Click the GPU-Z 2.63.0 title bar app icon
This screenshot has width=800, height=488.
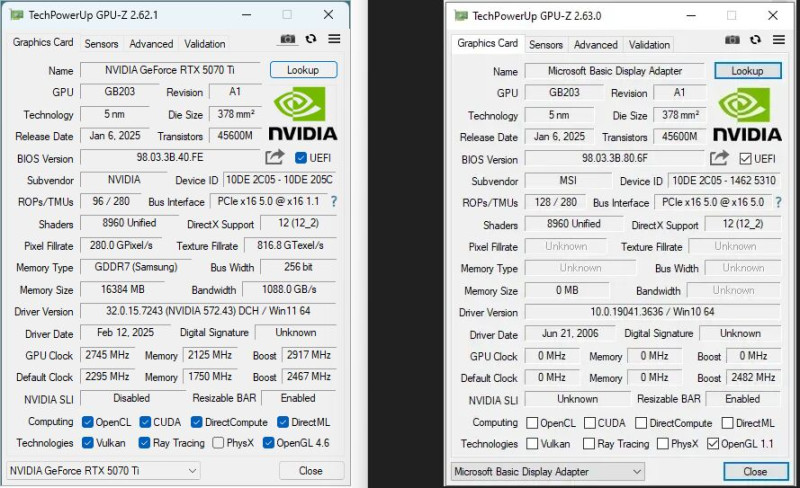[x=461, y=16]
